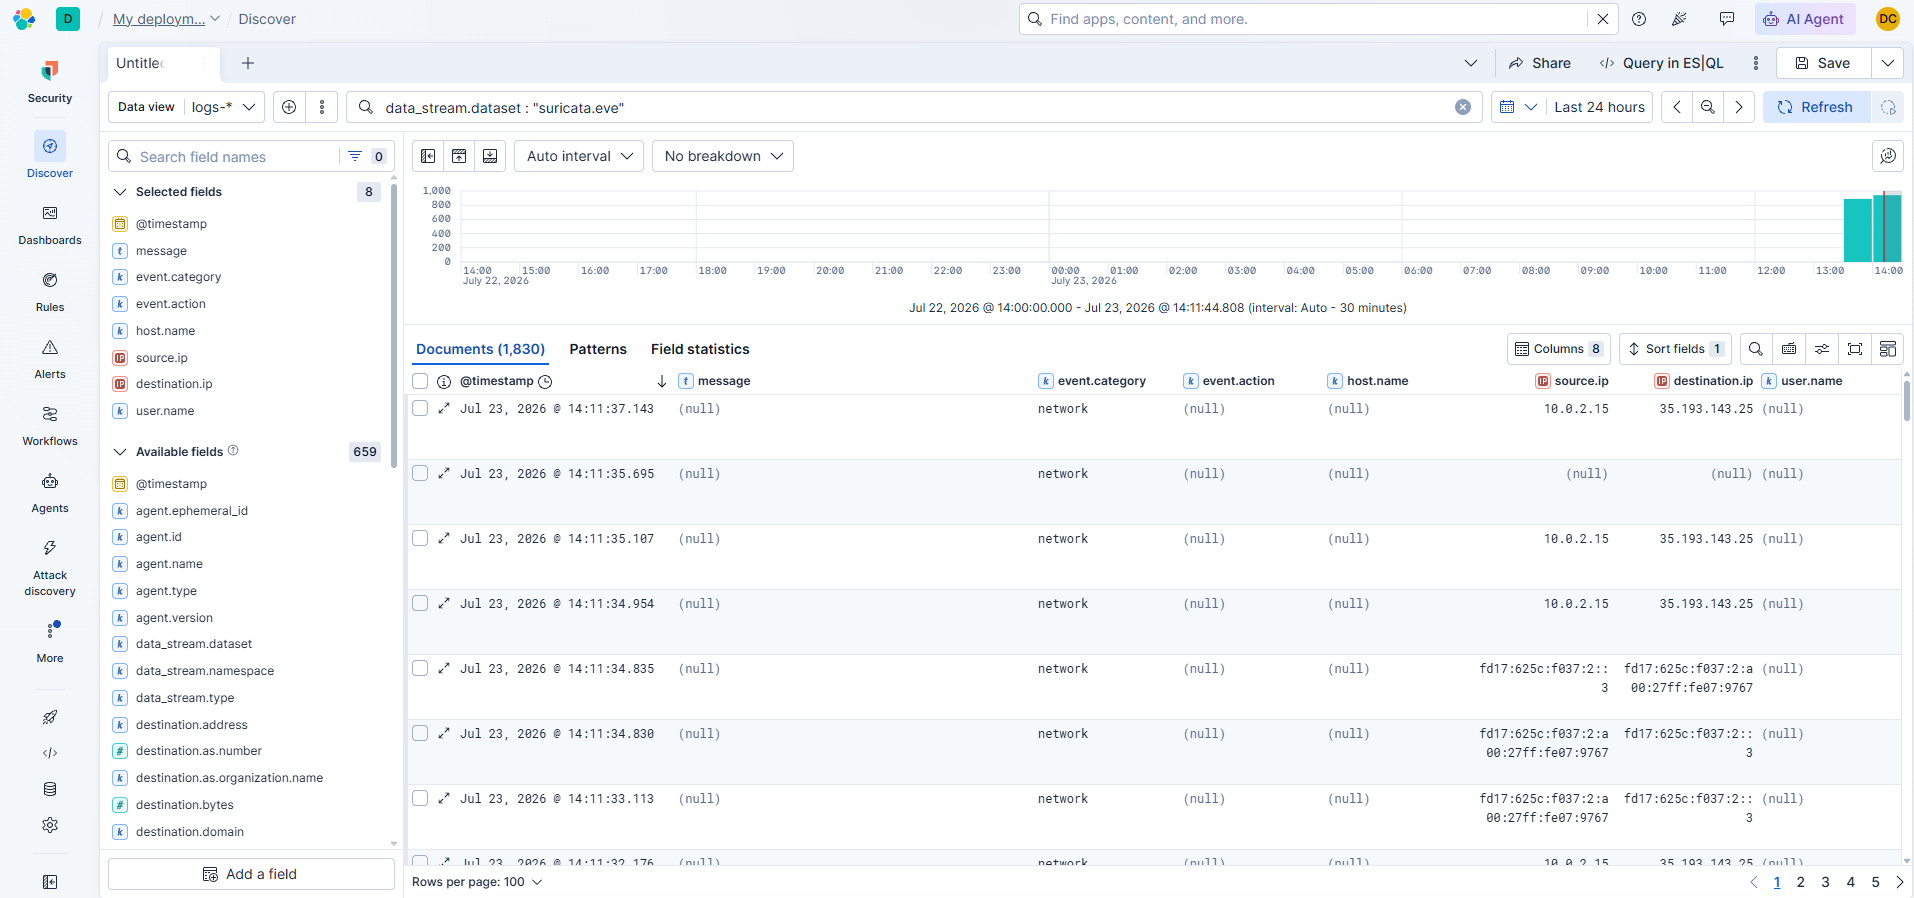
Task: Open the Rows per page dropdown
Action: point(477,882)
